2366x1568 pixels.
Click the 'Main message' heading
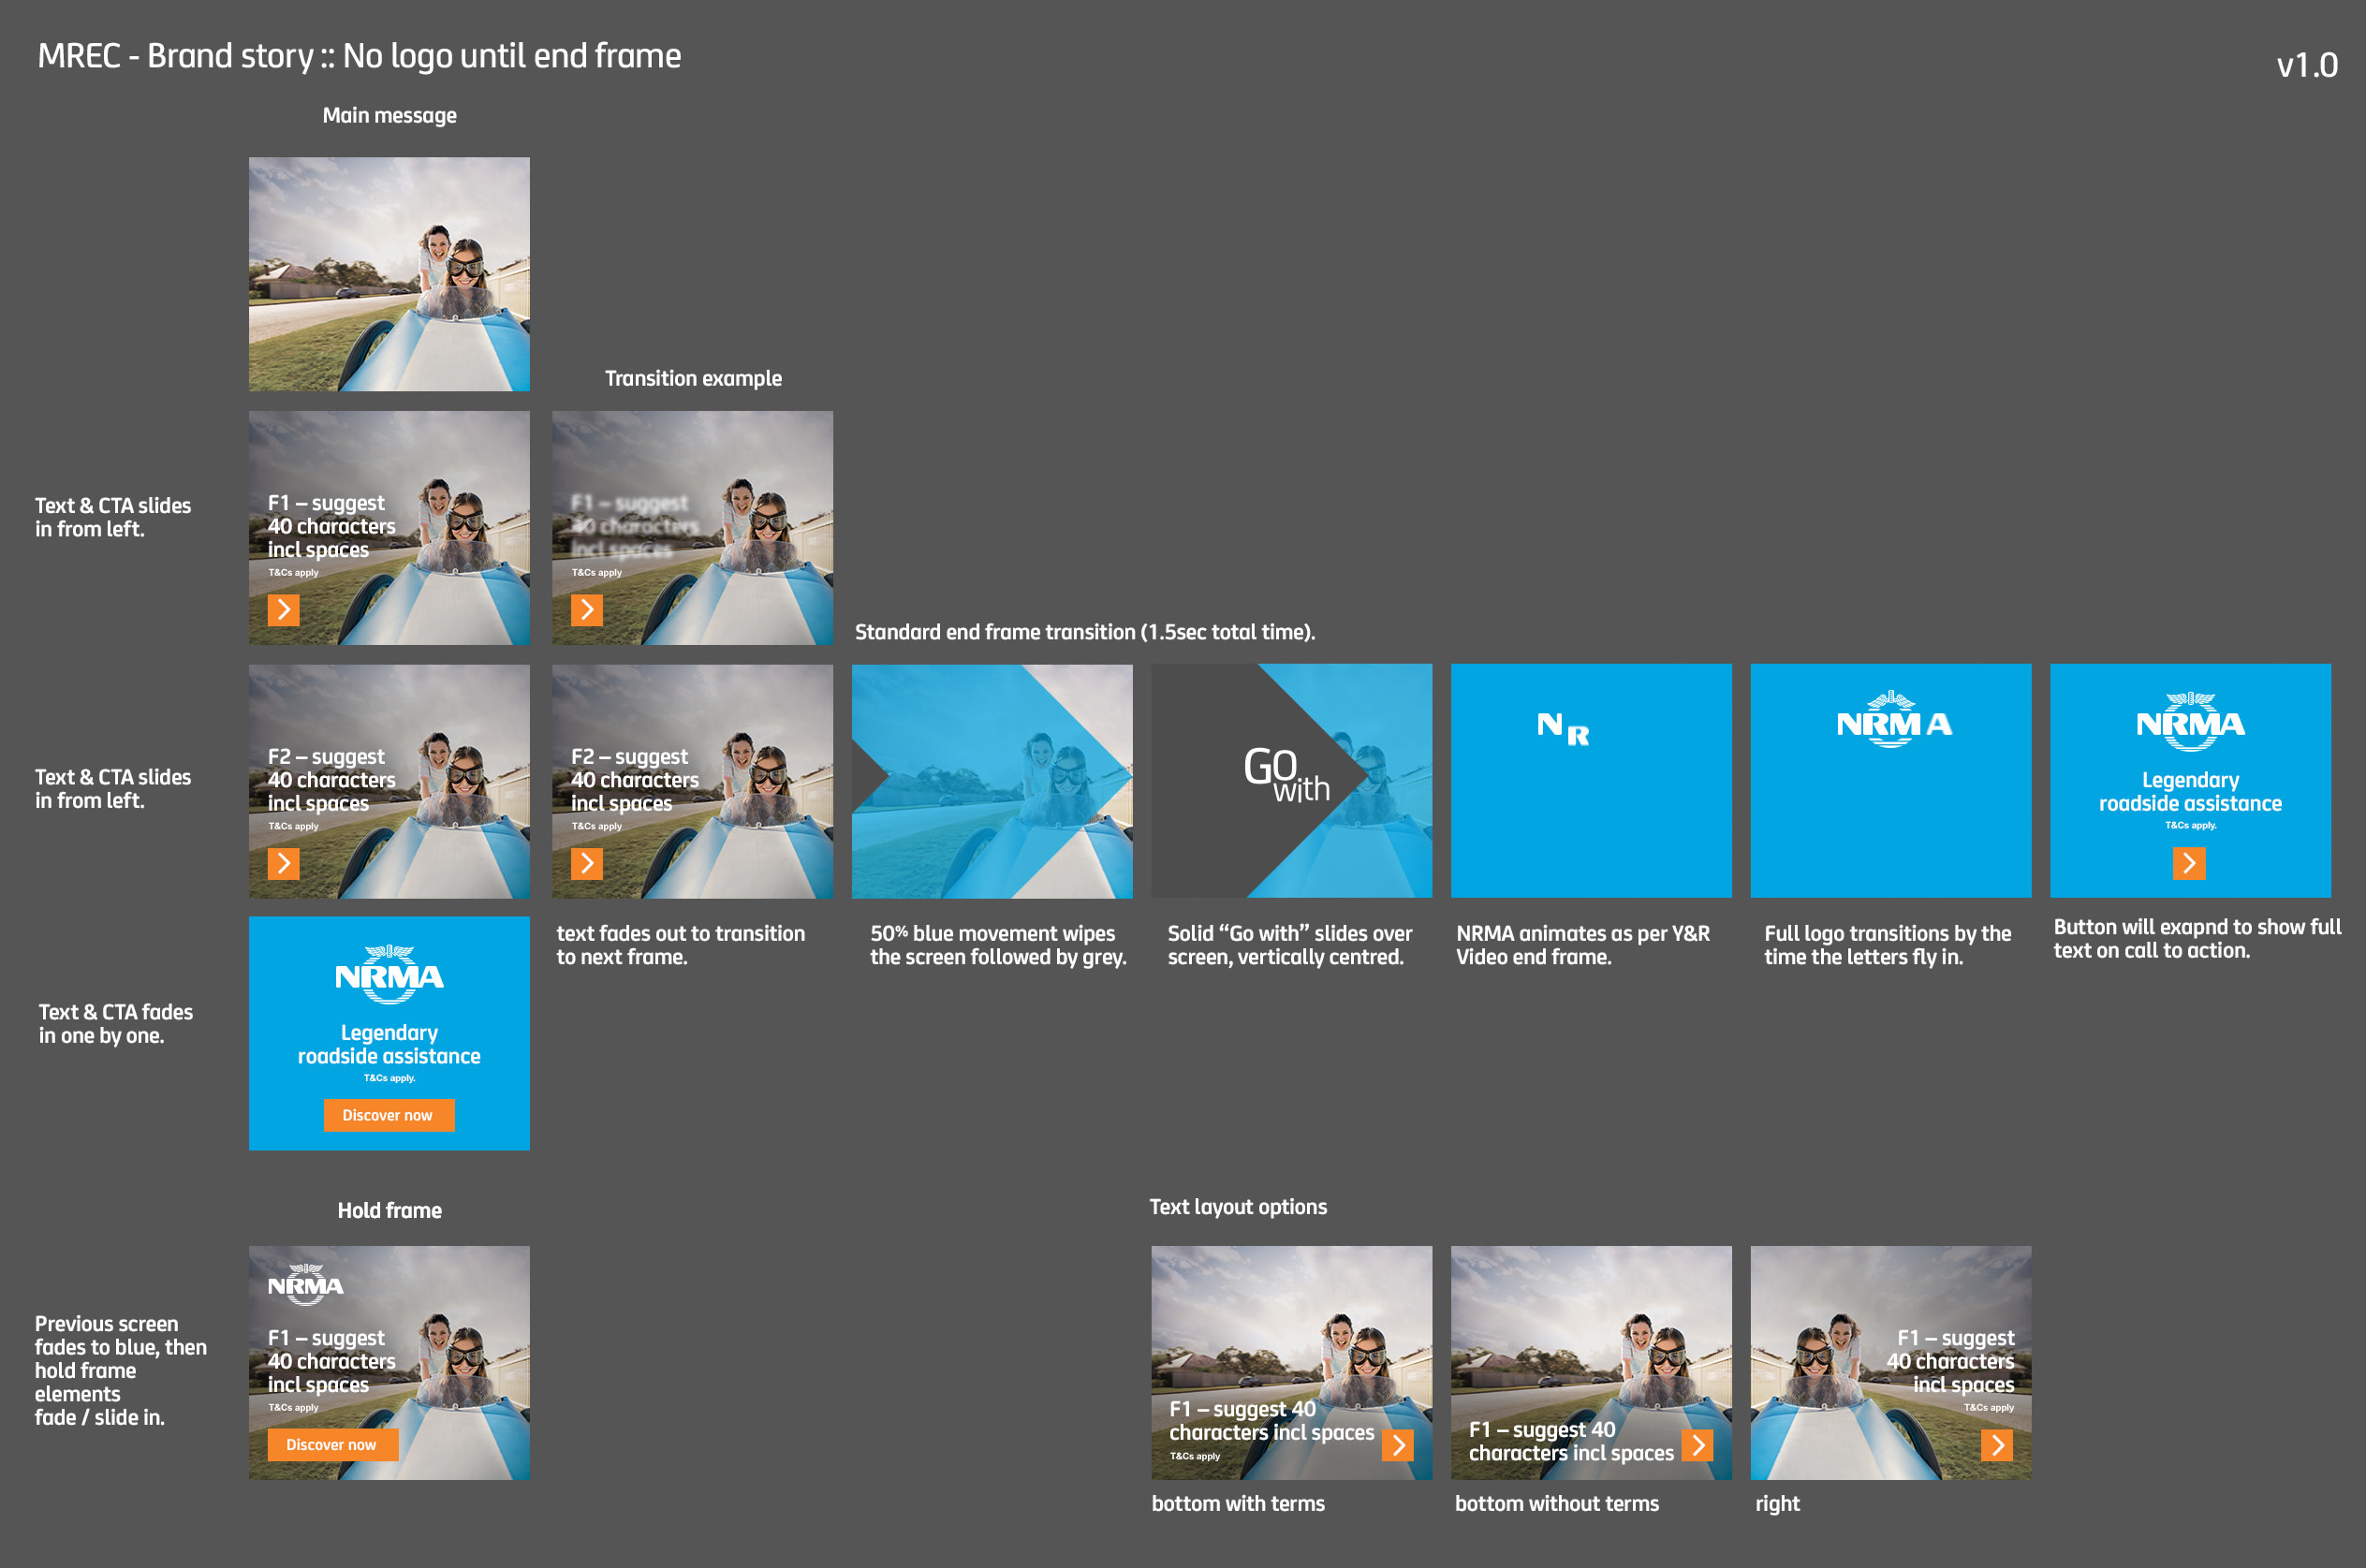coord(389,116)
